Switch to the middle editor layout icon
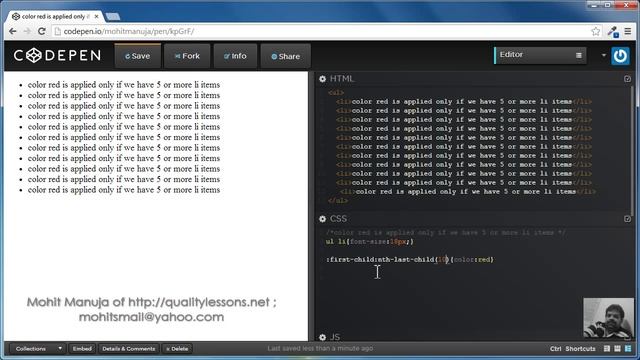Viewport: 640px width, 360px height. (617, 349)
